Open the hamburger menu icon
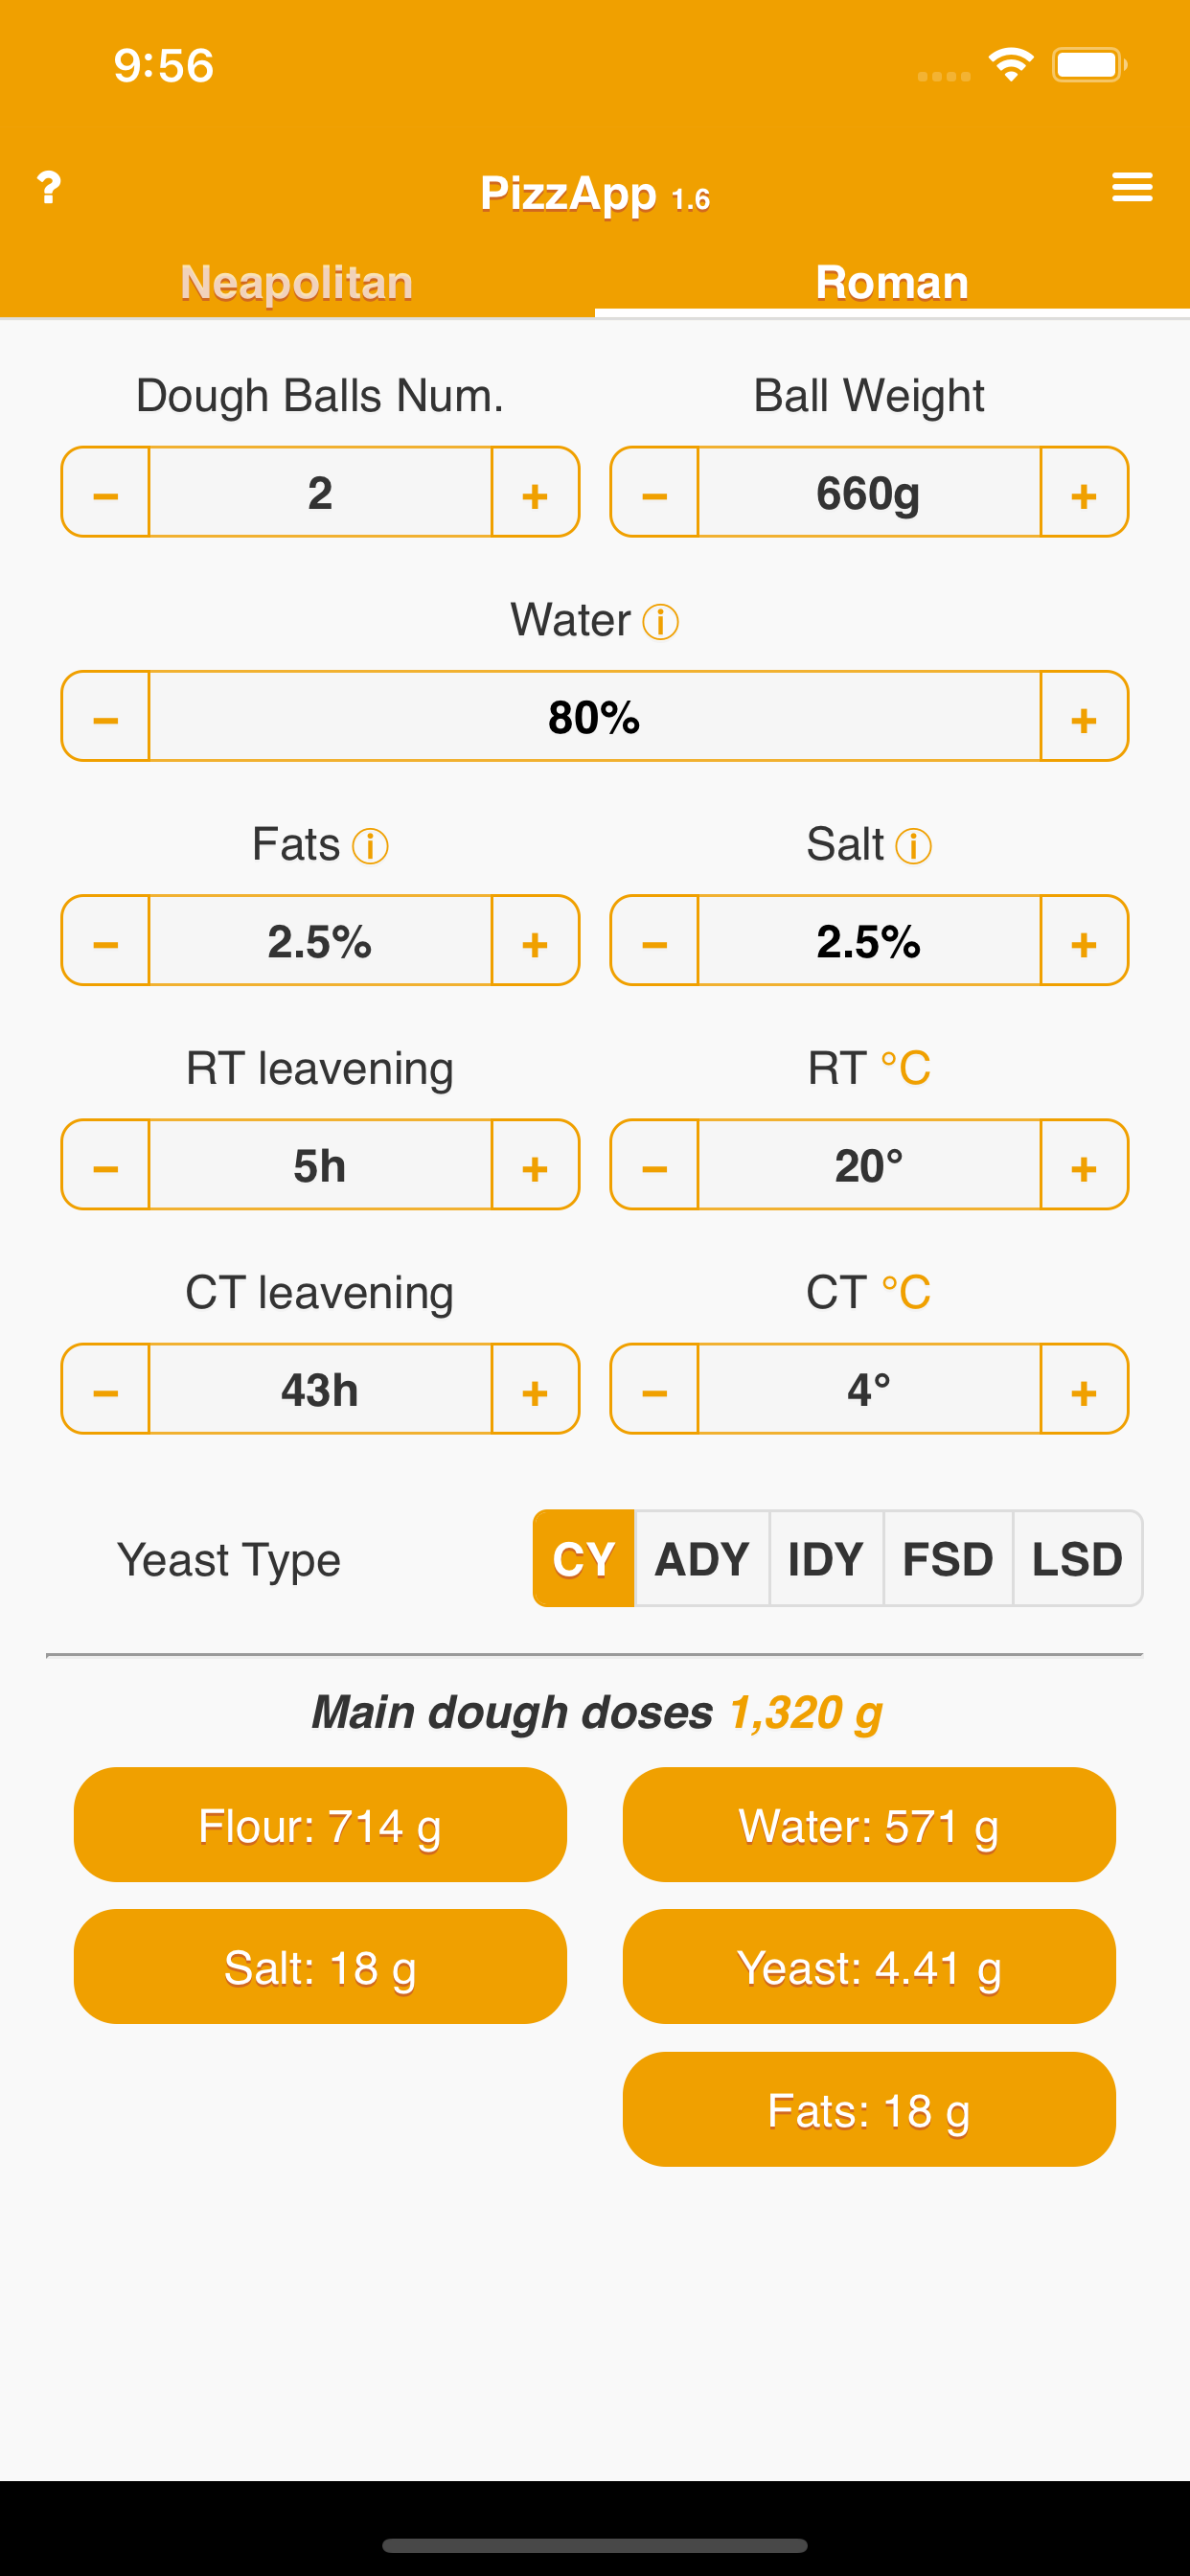Viewport: 1190px width, 2576px height. (1132, 187)
